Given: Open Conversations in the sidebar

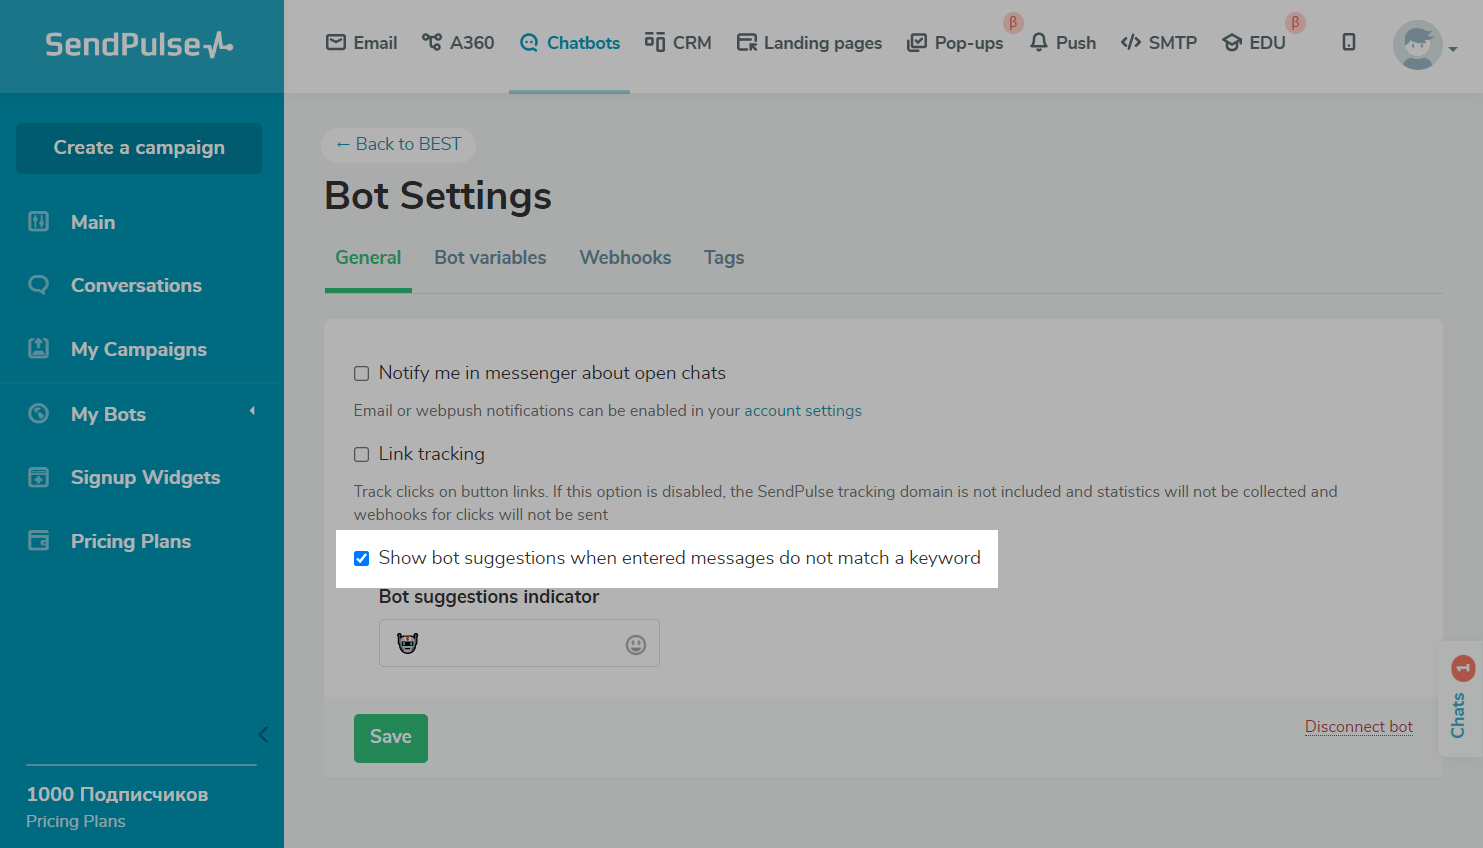Looking at the screenshot, I should click(136, 286).
